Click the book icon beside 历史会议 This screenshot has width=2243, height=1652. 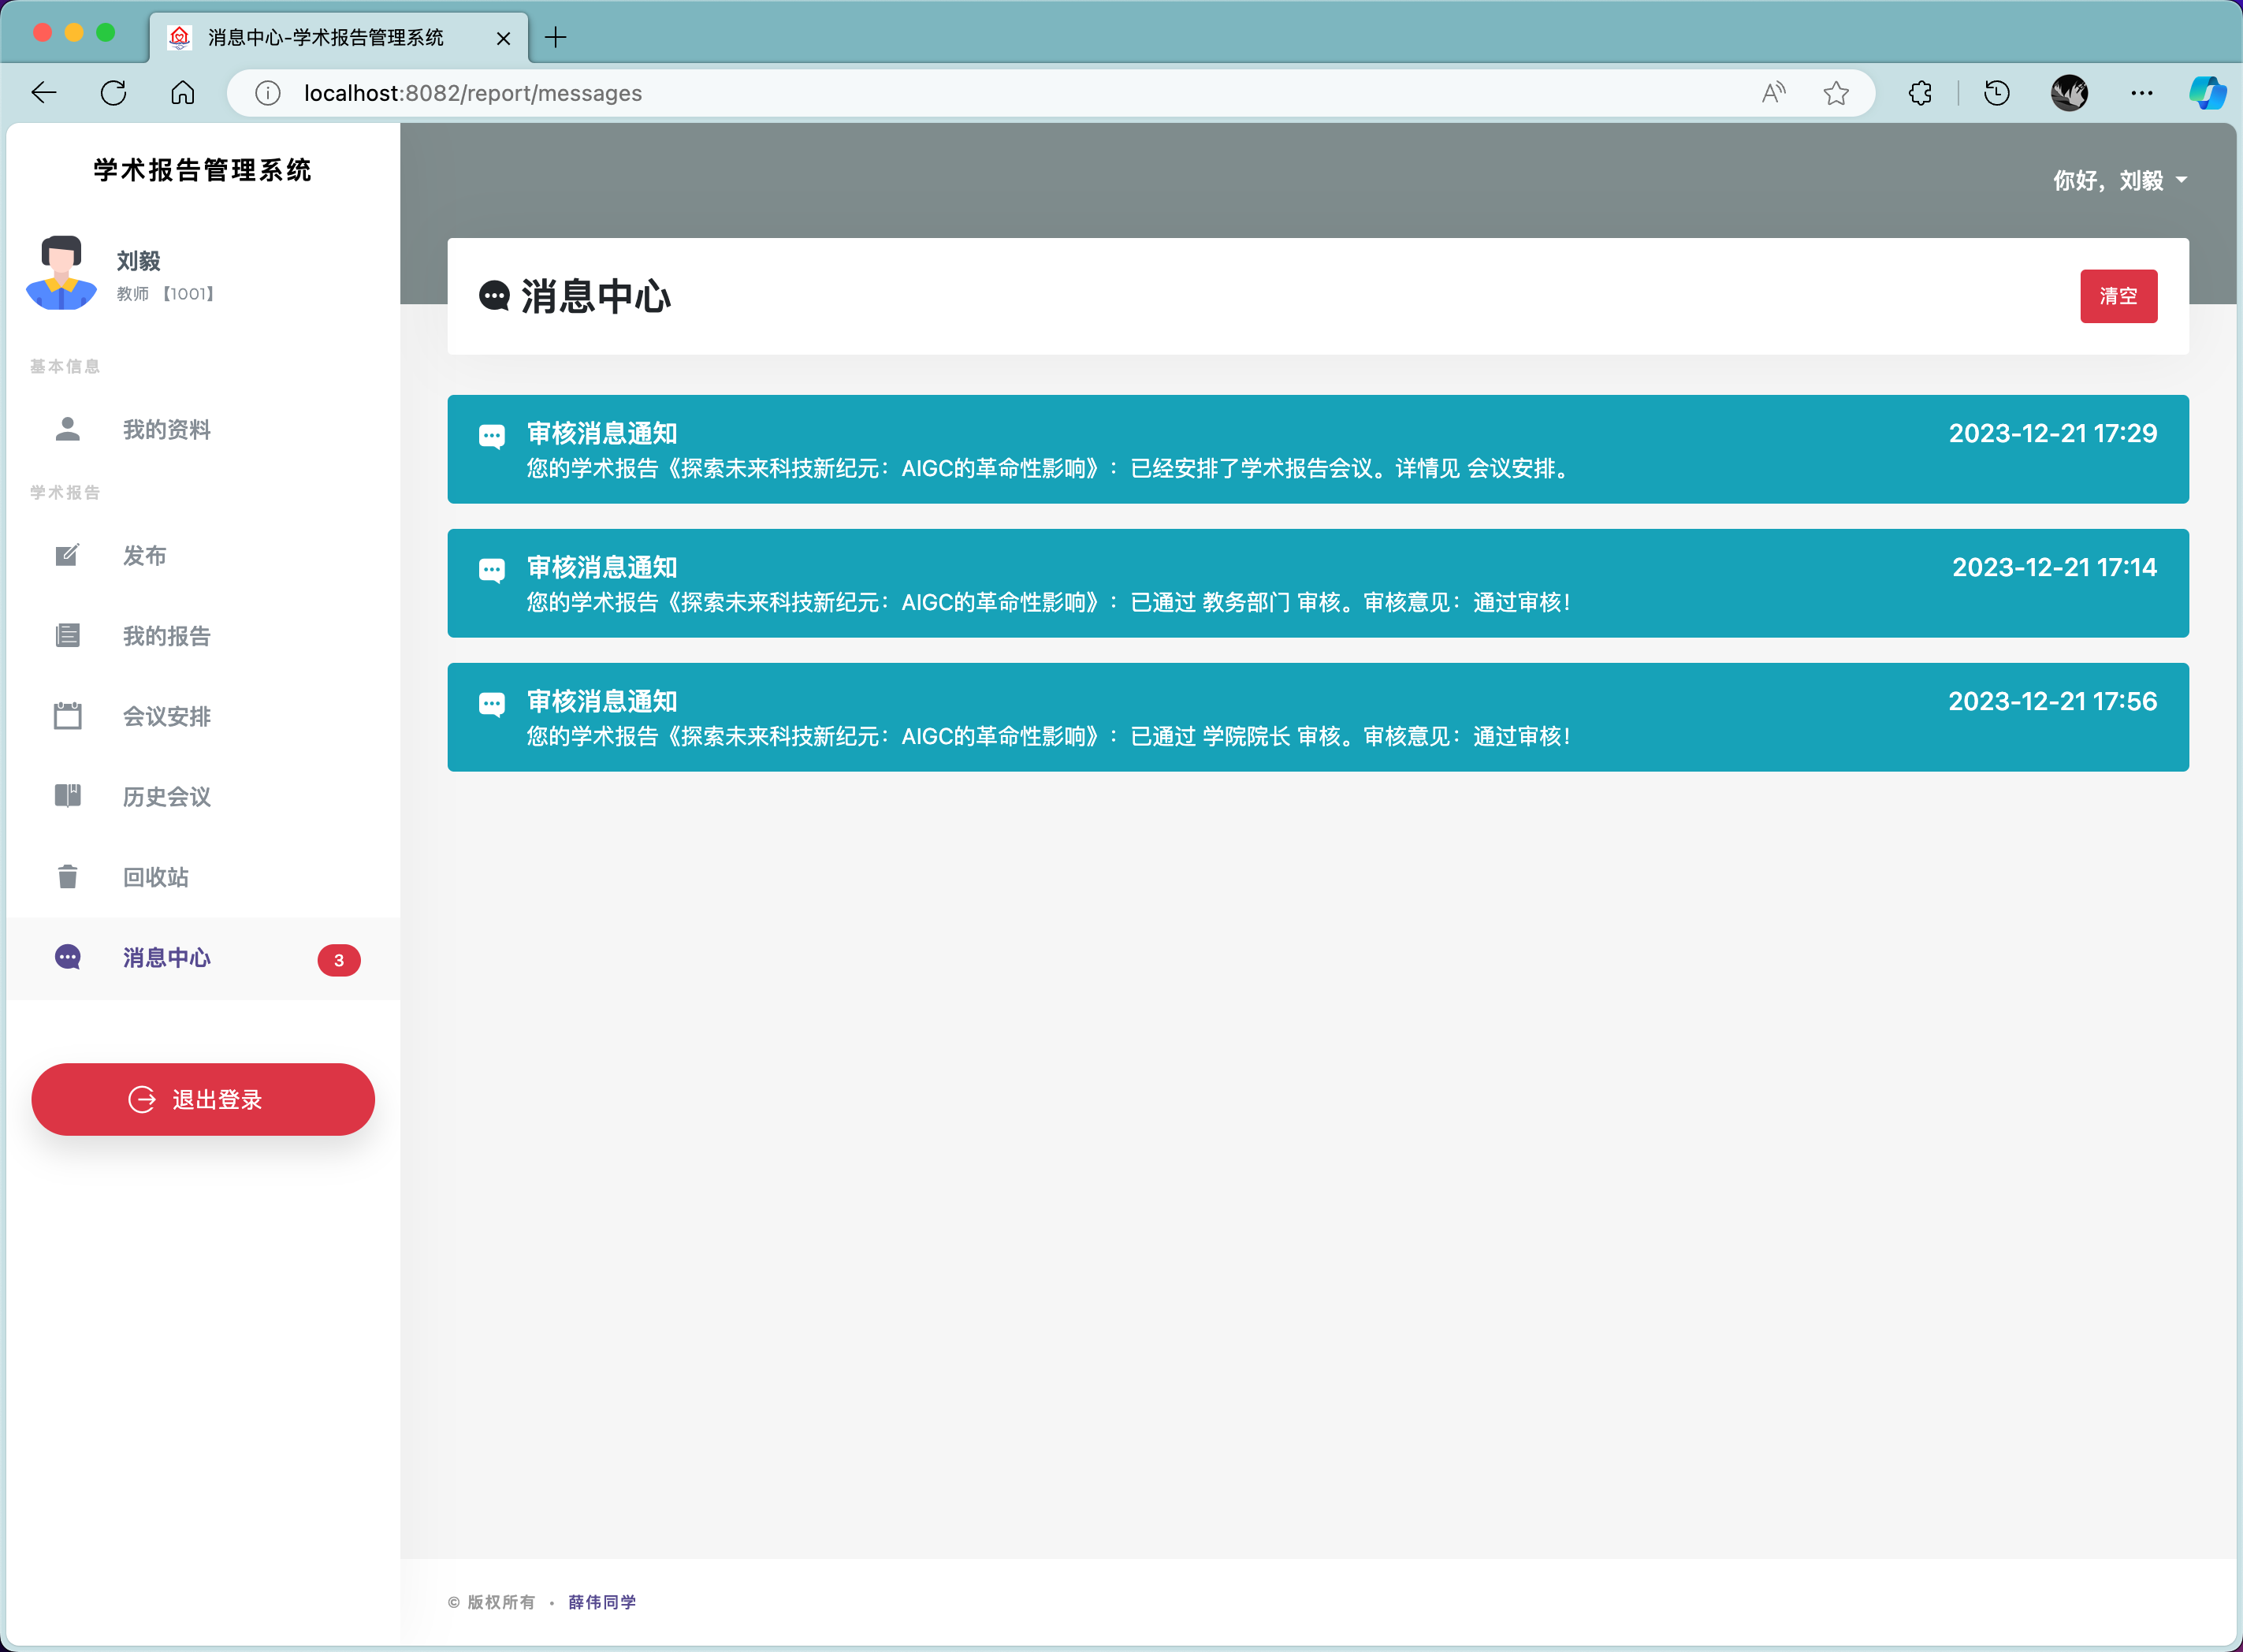tap(67, 796)
